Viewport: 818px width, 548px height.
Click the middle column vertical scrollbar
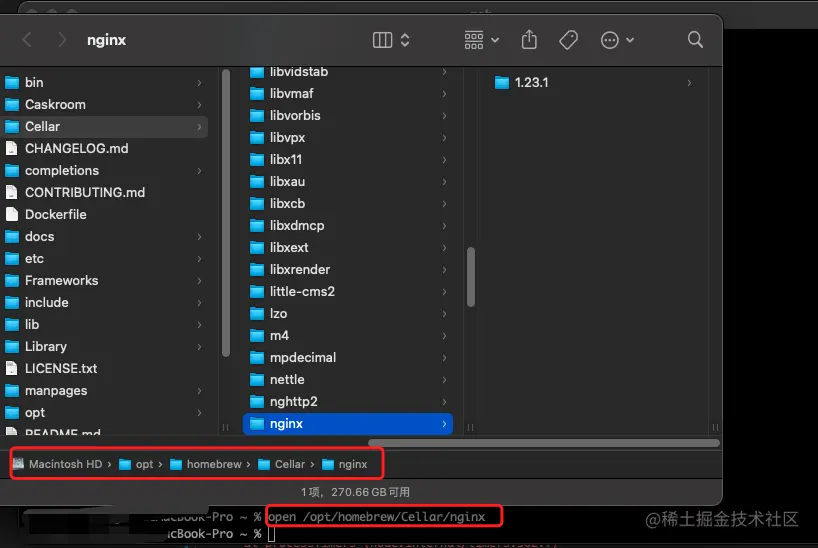coord(471,277)
